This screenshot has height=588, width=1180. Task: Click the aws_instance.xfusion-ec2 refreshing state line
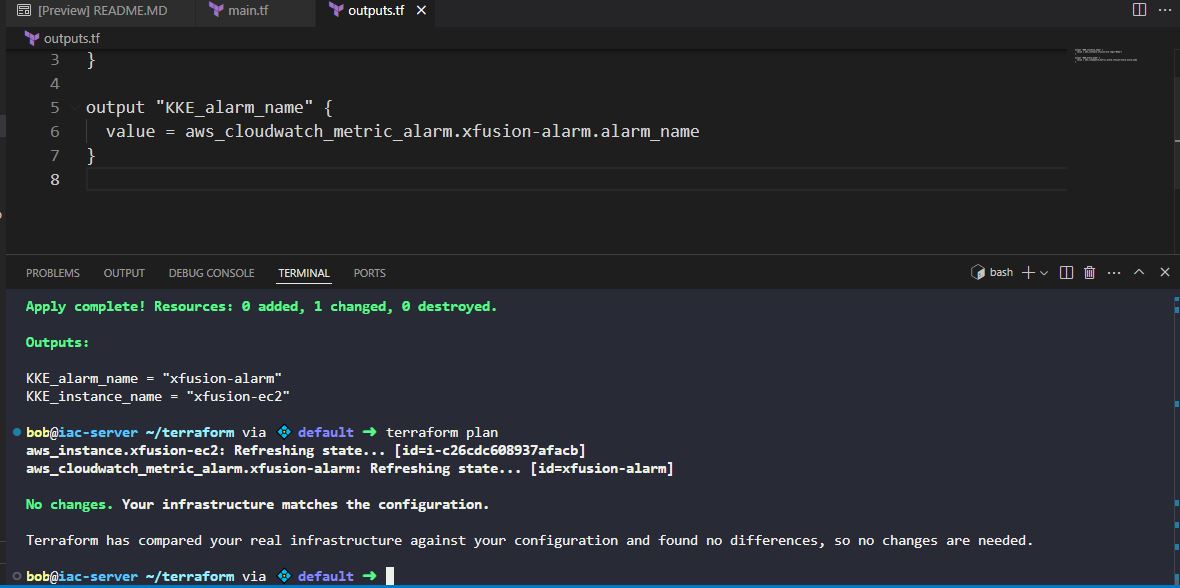click(306, 450)
